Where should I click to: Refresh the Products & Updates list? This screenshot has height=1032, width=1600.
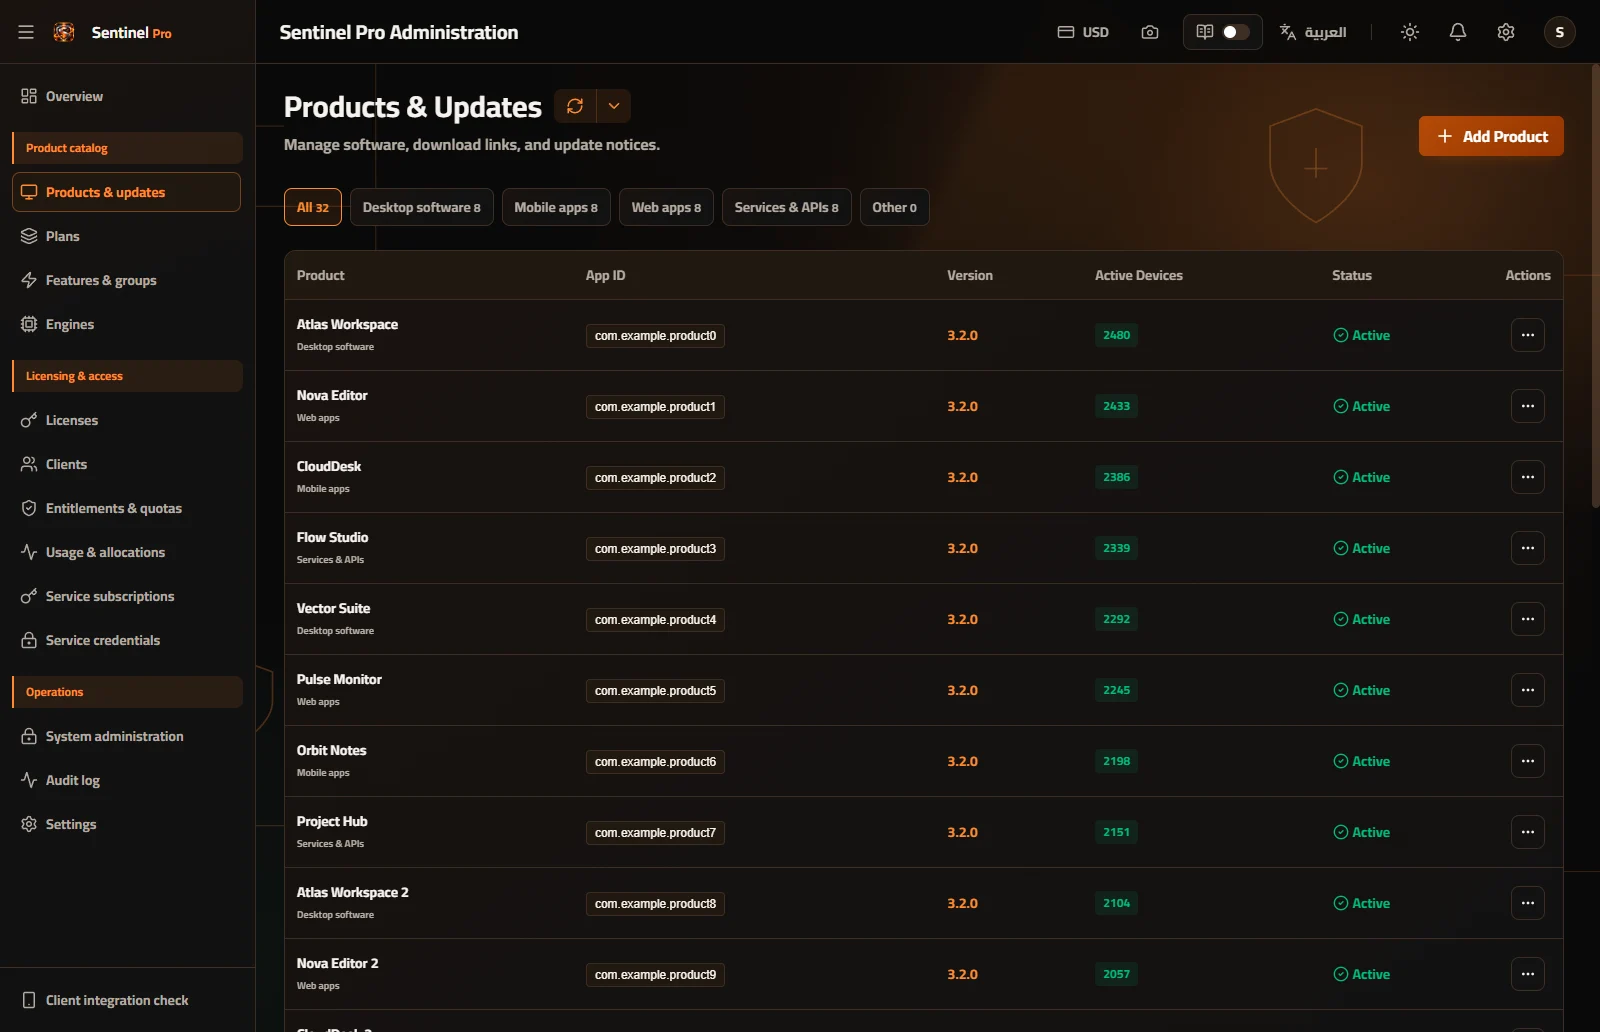(x=575, y=106)
